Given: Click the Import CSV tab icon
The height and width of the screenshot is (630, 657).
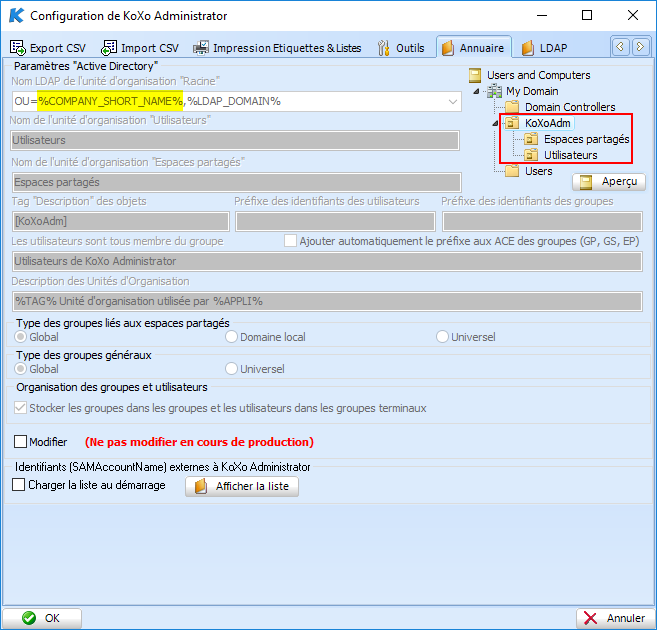Looking at the screenshot, I should 109,48.
